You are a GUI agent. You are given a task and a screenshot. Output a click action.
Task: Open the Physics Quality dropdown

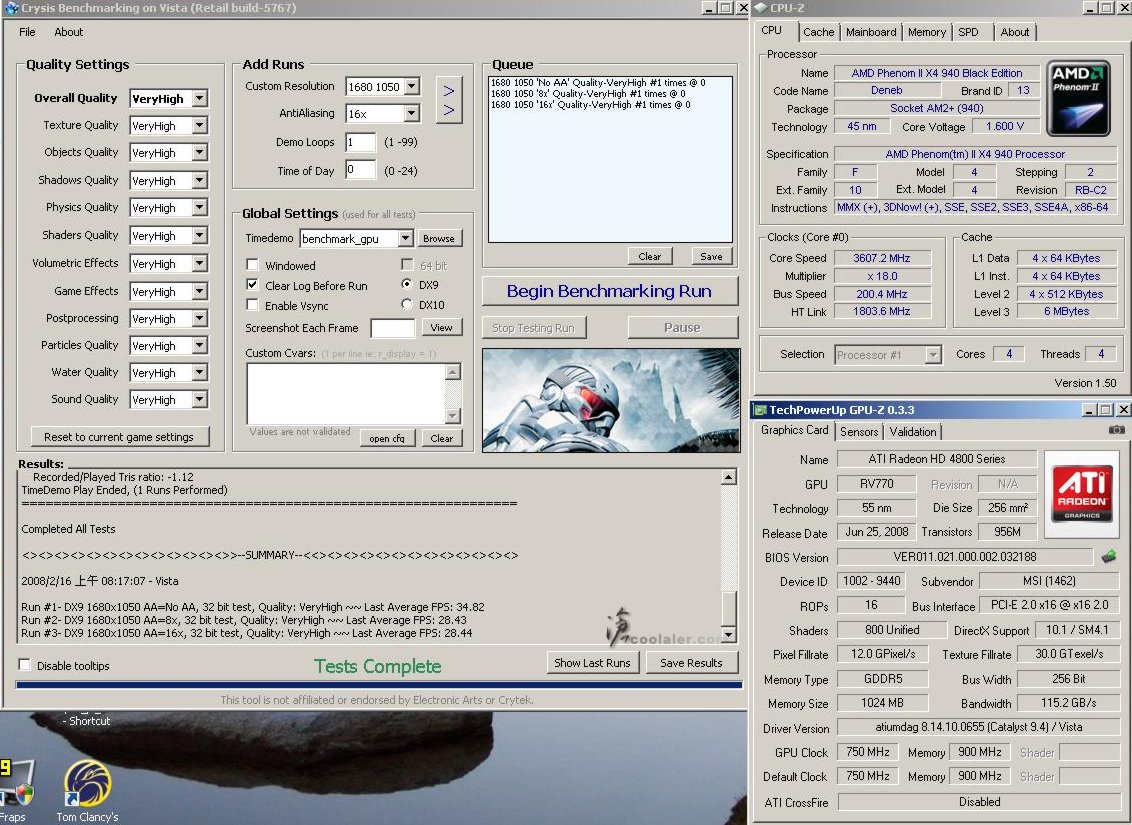200,208
